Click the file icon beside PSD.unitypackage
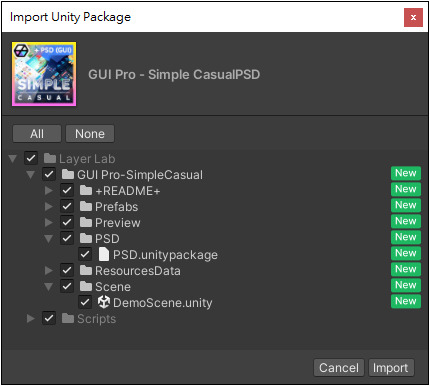The image size is (430, 386). click(104, 254)
